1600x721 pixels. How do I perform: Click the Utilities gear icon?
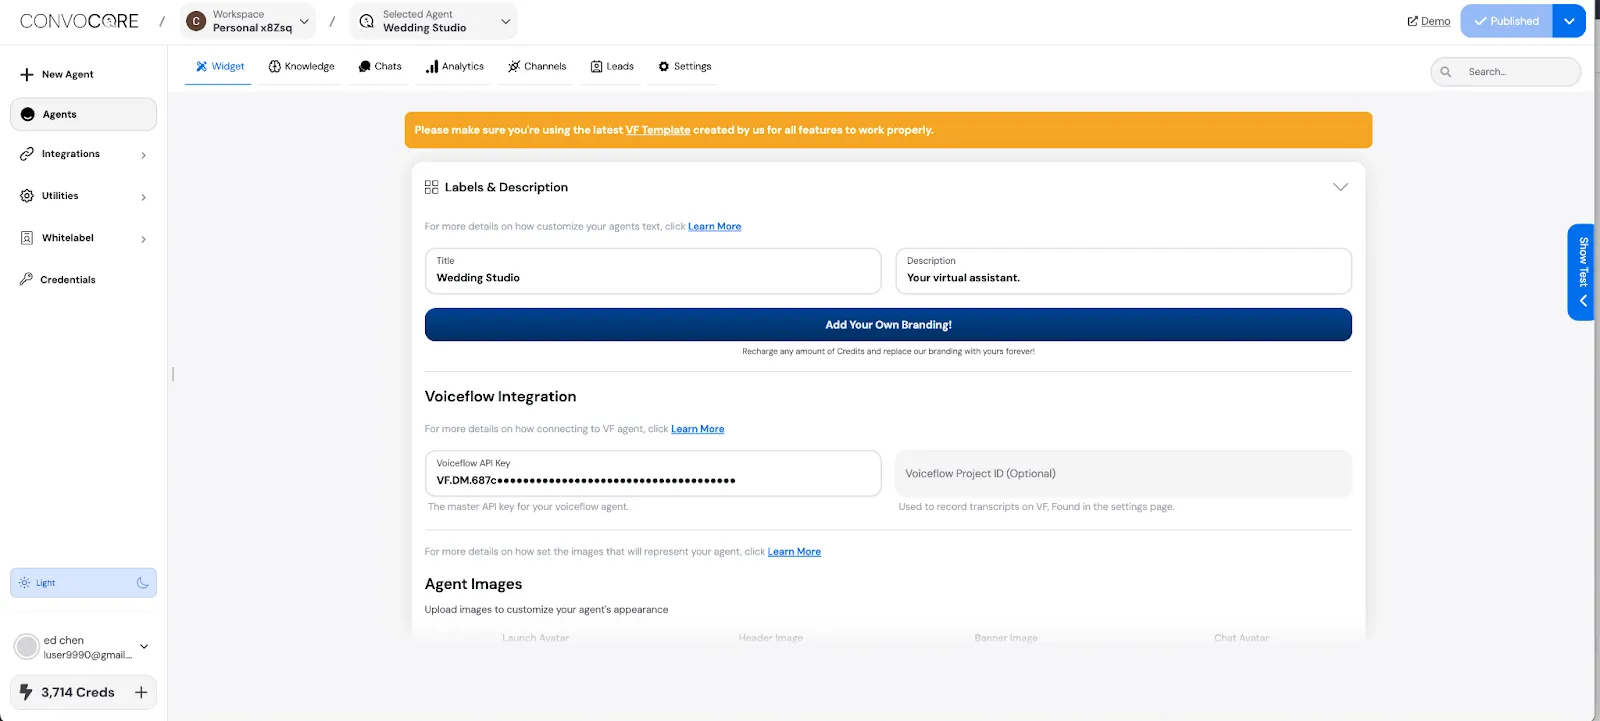pyautogui.click(x=27, y=196)
